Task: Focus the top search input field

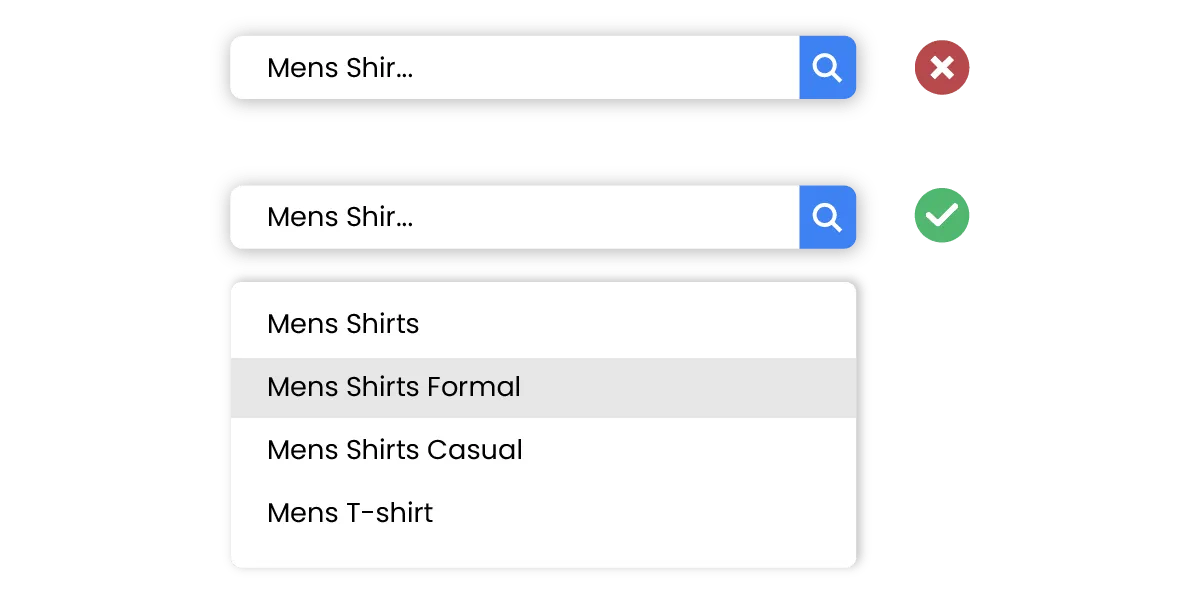Action: coord(514,68)
